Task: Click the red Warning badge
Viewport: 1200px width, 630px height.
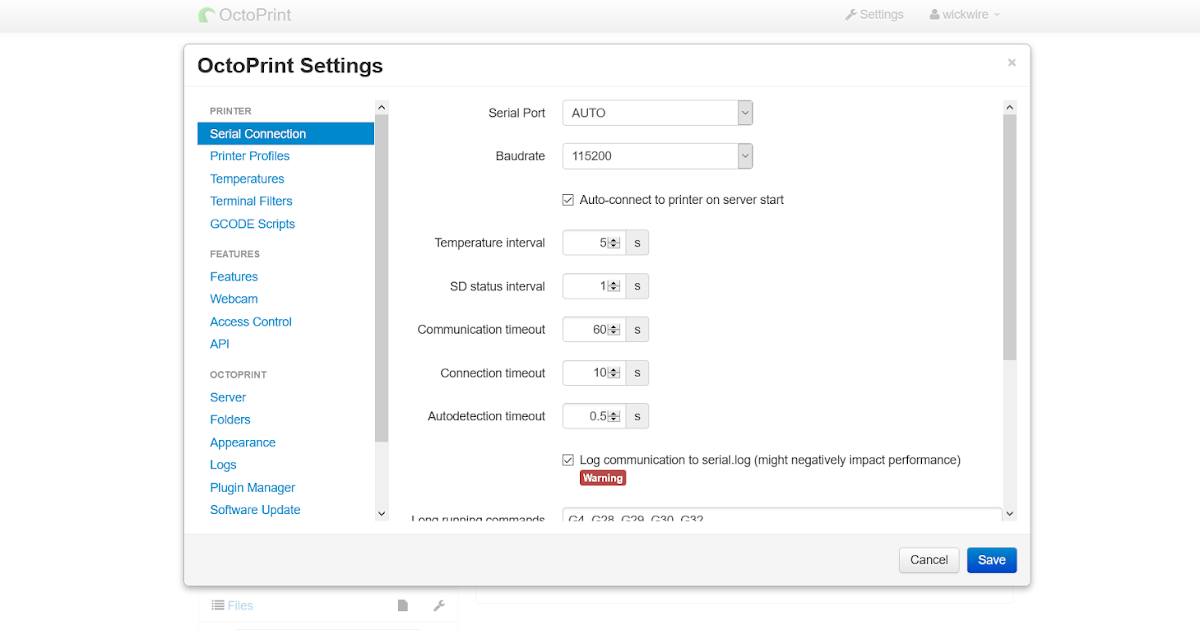Action: 603,478
